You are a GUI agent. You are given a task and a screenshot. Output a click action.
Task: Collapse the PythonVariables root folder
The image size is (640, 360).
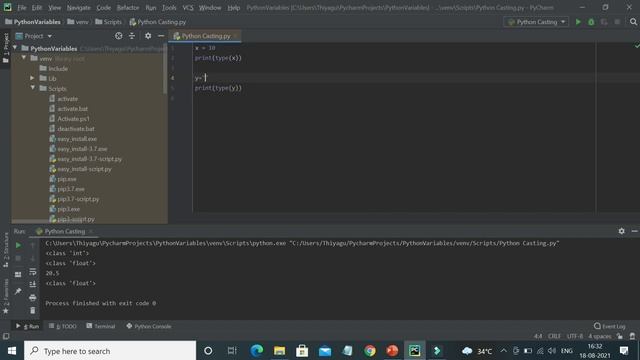pyautogui.click(x=15, y=48)
